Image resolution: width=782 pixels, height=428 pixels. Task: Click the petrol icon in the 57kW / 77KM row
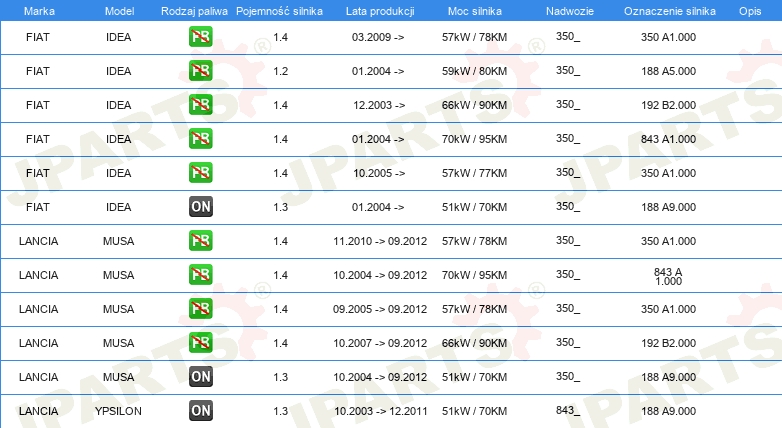200,173
